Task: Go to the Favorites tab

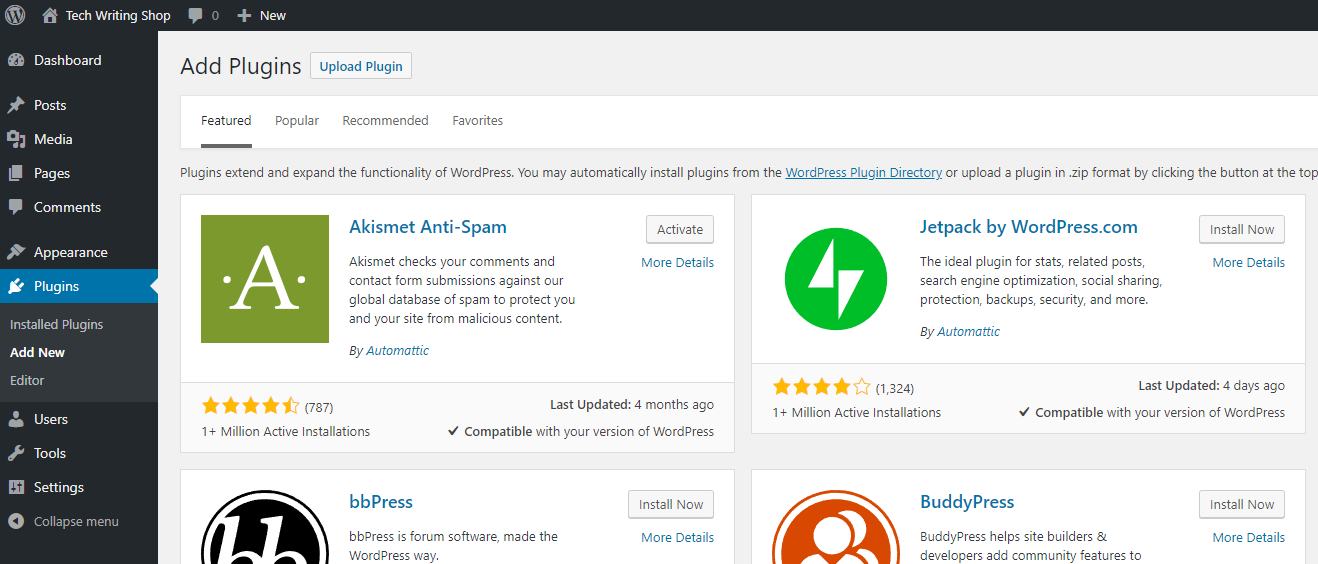Action: (x=478, y=121)
